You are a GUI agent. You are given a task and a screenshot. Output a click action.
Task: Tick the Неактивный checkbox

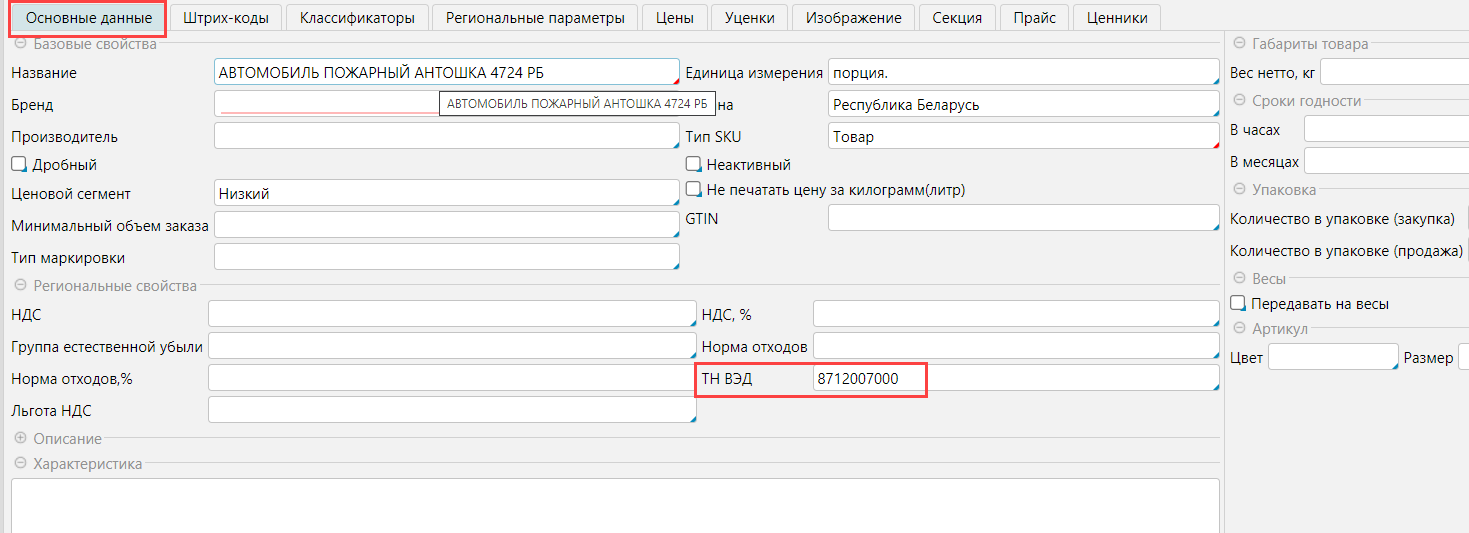click(693, 164)
